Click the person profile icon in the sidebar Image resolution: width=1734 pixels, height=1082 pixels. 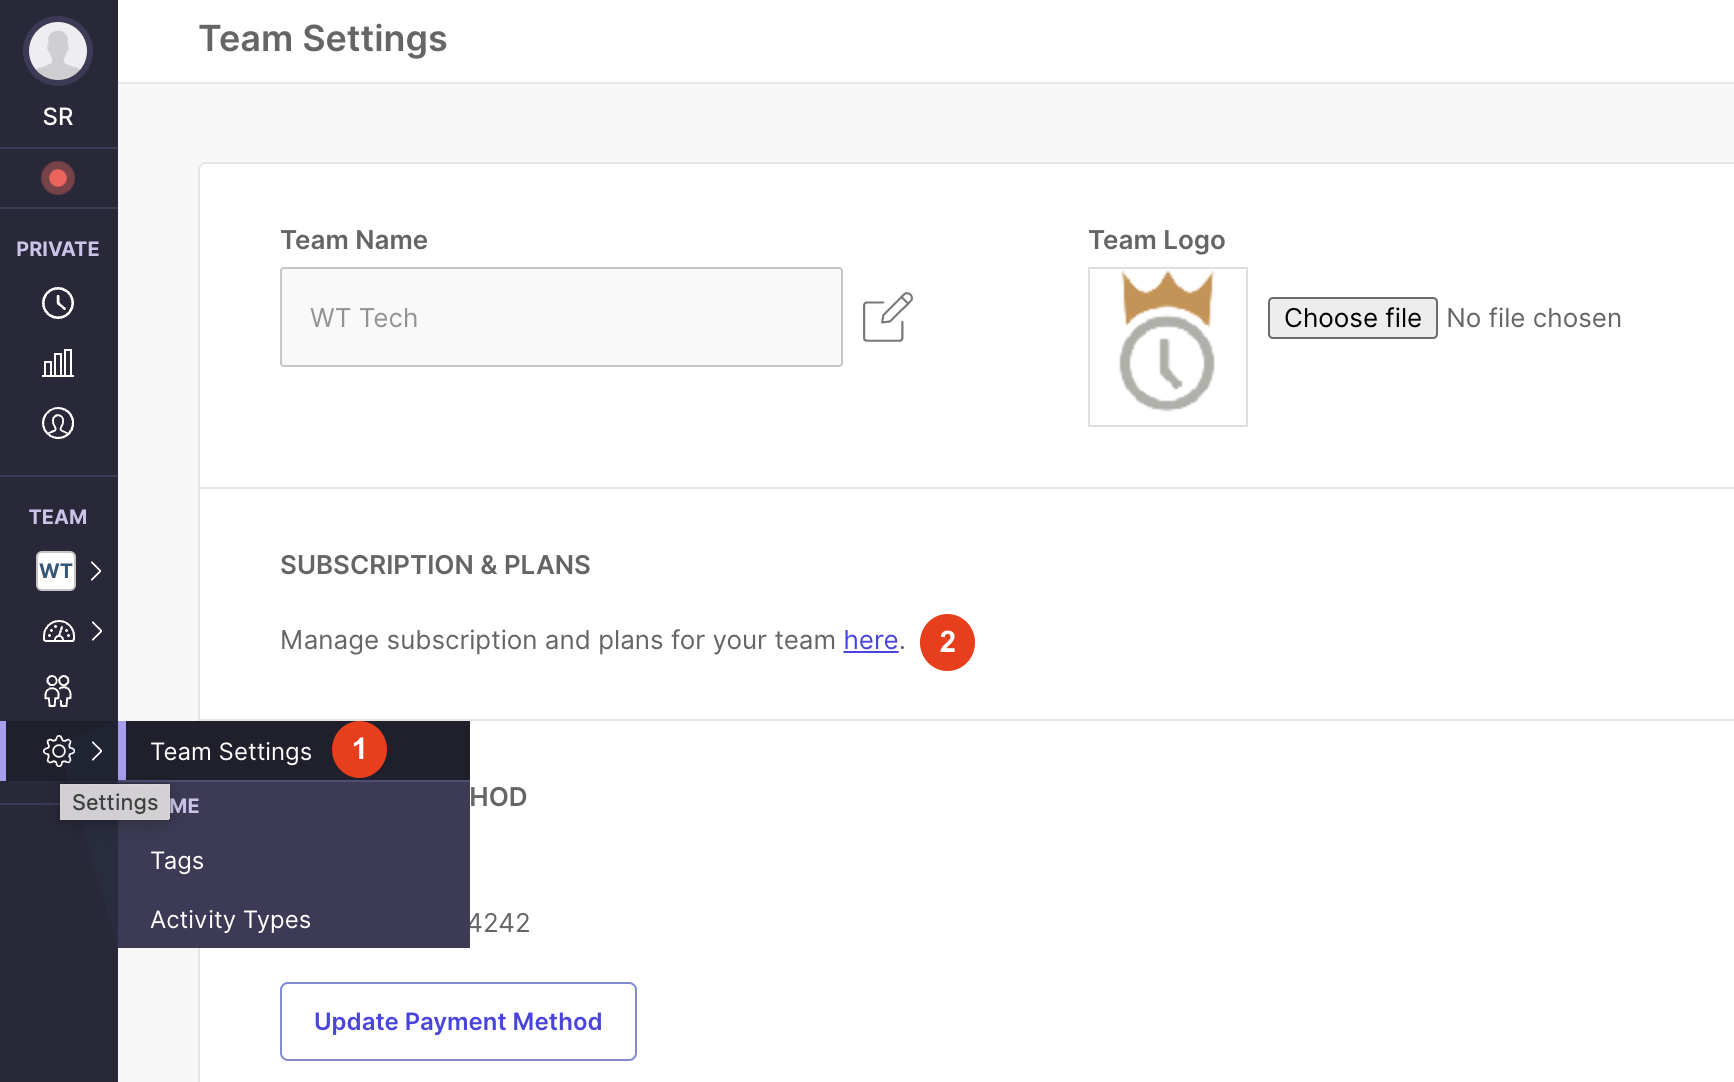click(58, 423)
